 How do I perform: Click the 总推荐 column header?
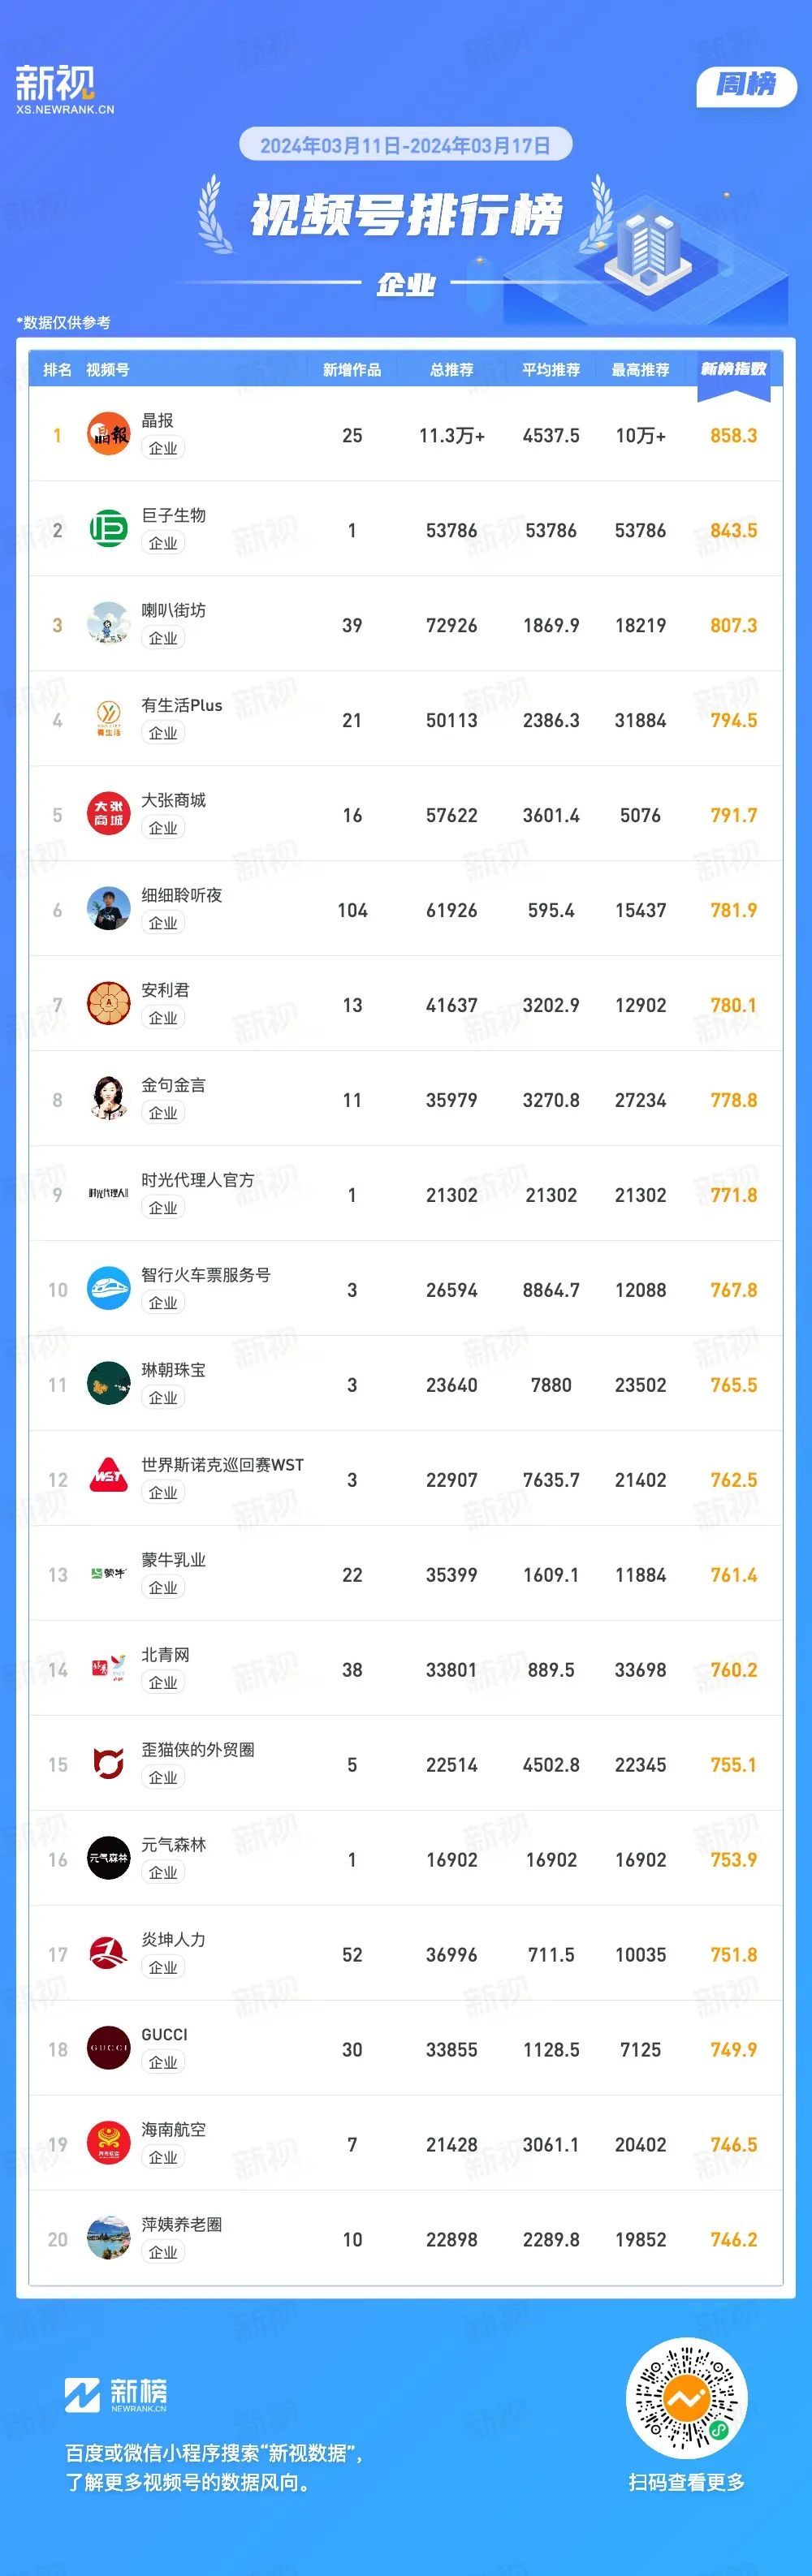click(452, 370)
